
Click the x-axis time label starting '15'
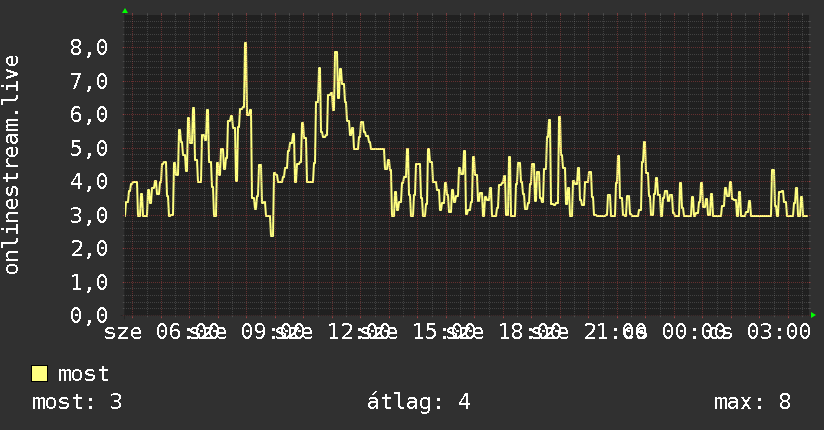444,332
